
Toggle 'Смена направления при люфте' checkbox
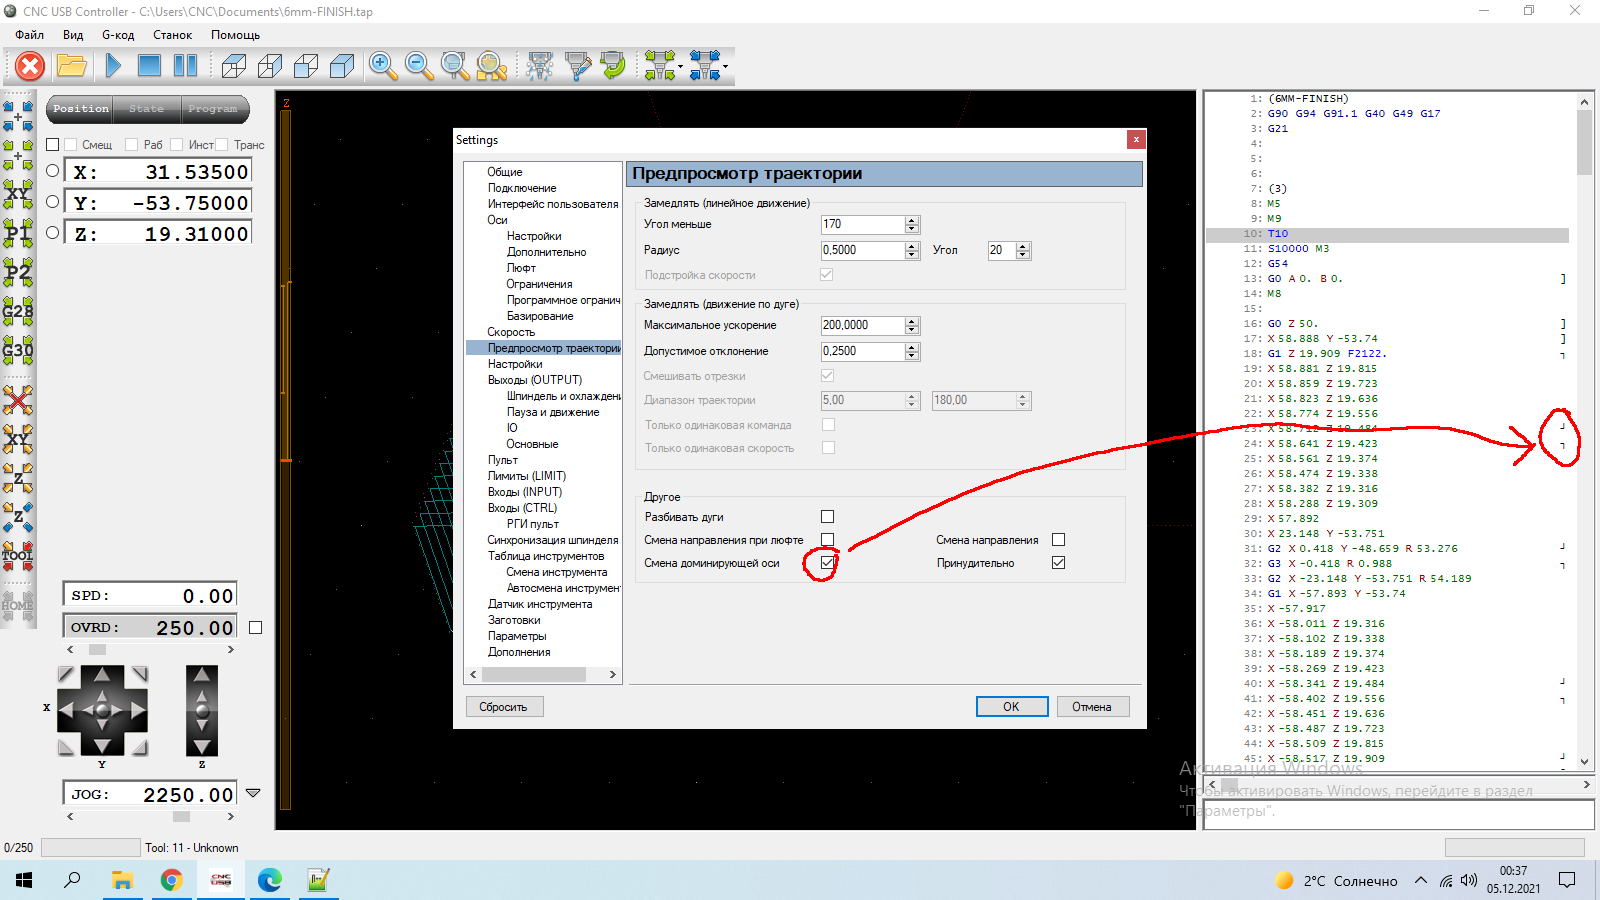coord(827,540)
